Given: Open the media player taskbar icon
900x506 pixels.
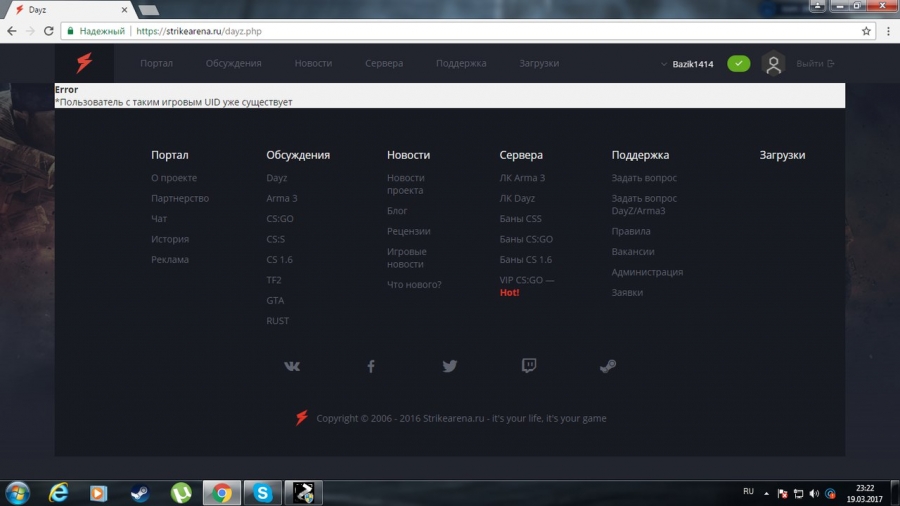Looking at the screenshot, I should tap(98, 493).
